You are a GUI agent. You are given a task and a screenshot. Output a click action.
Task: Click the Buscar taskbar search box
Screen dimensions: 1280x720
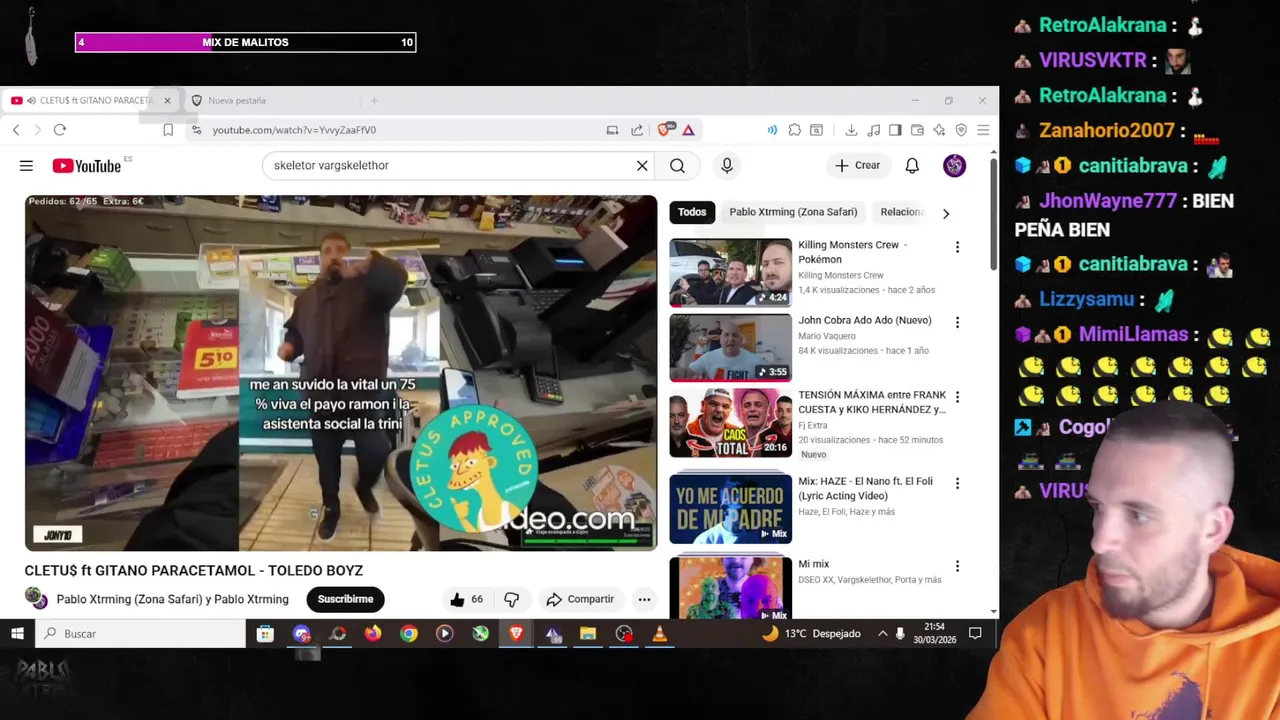coord(140,633)
